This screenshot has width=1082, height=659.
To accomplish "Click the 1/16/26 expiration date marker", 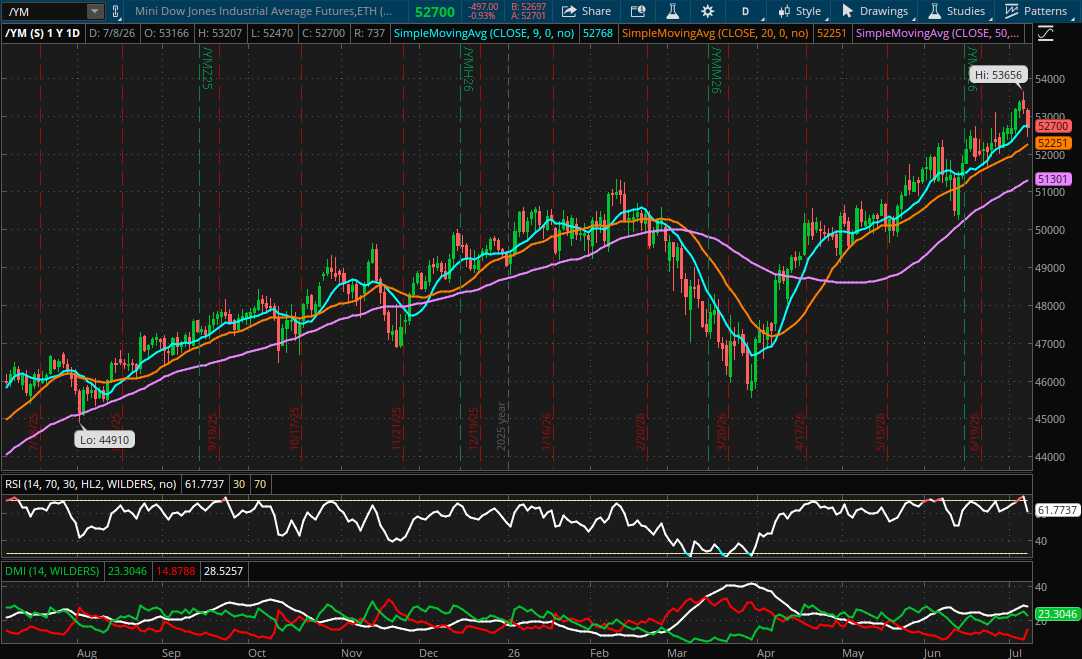I will pyautogui.click(x=546, y=432).
